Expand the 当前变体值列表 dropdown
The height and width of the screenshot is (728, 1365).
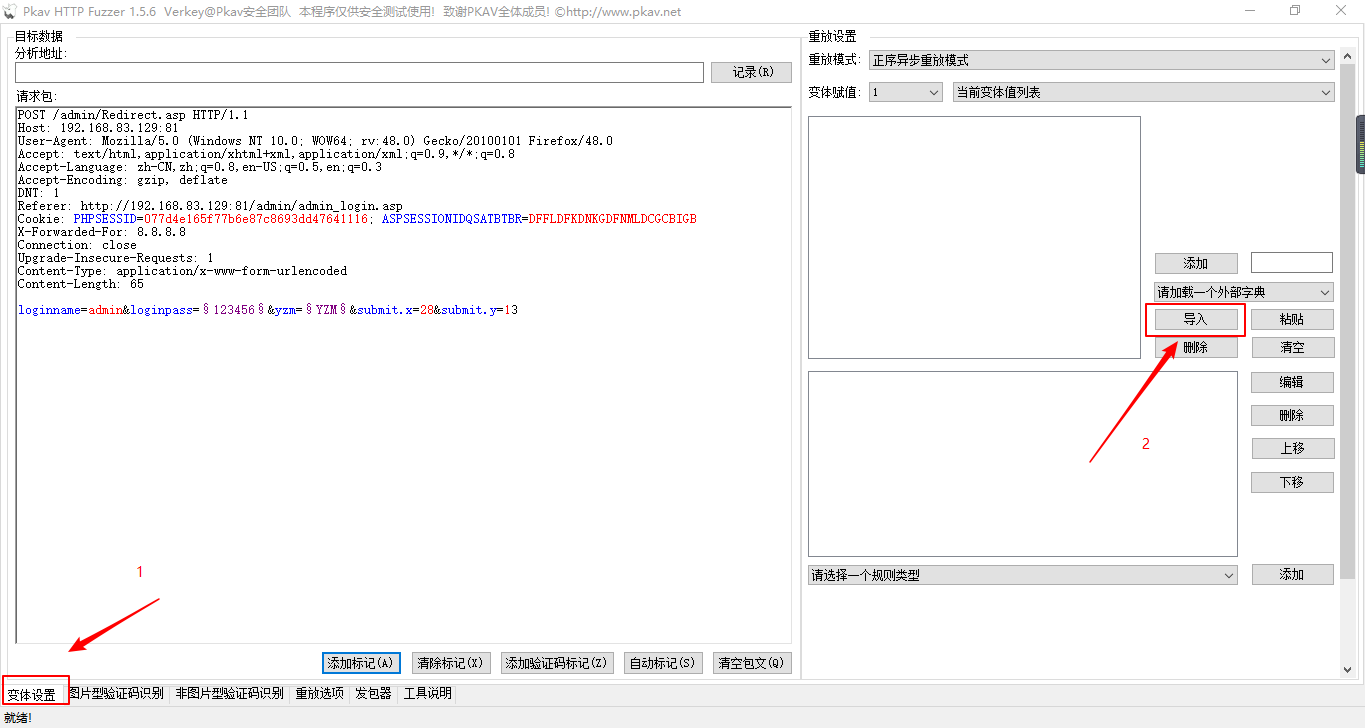tap(1325, 91)
